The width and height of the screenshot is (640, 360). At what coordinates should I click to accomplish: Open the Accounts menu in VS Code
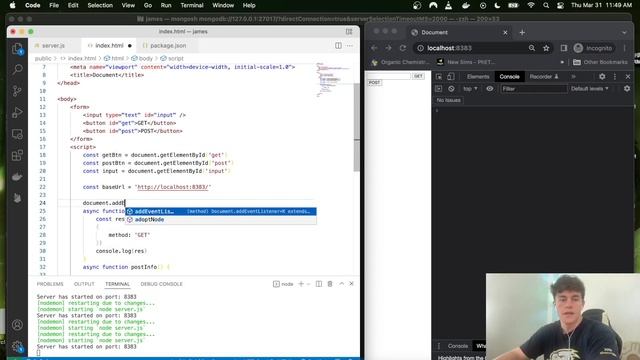17,325
